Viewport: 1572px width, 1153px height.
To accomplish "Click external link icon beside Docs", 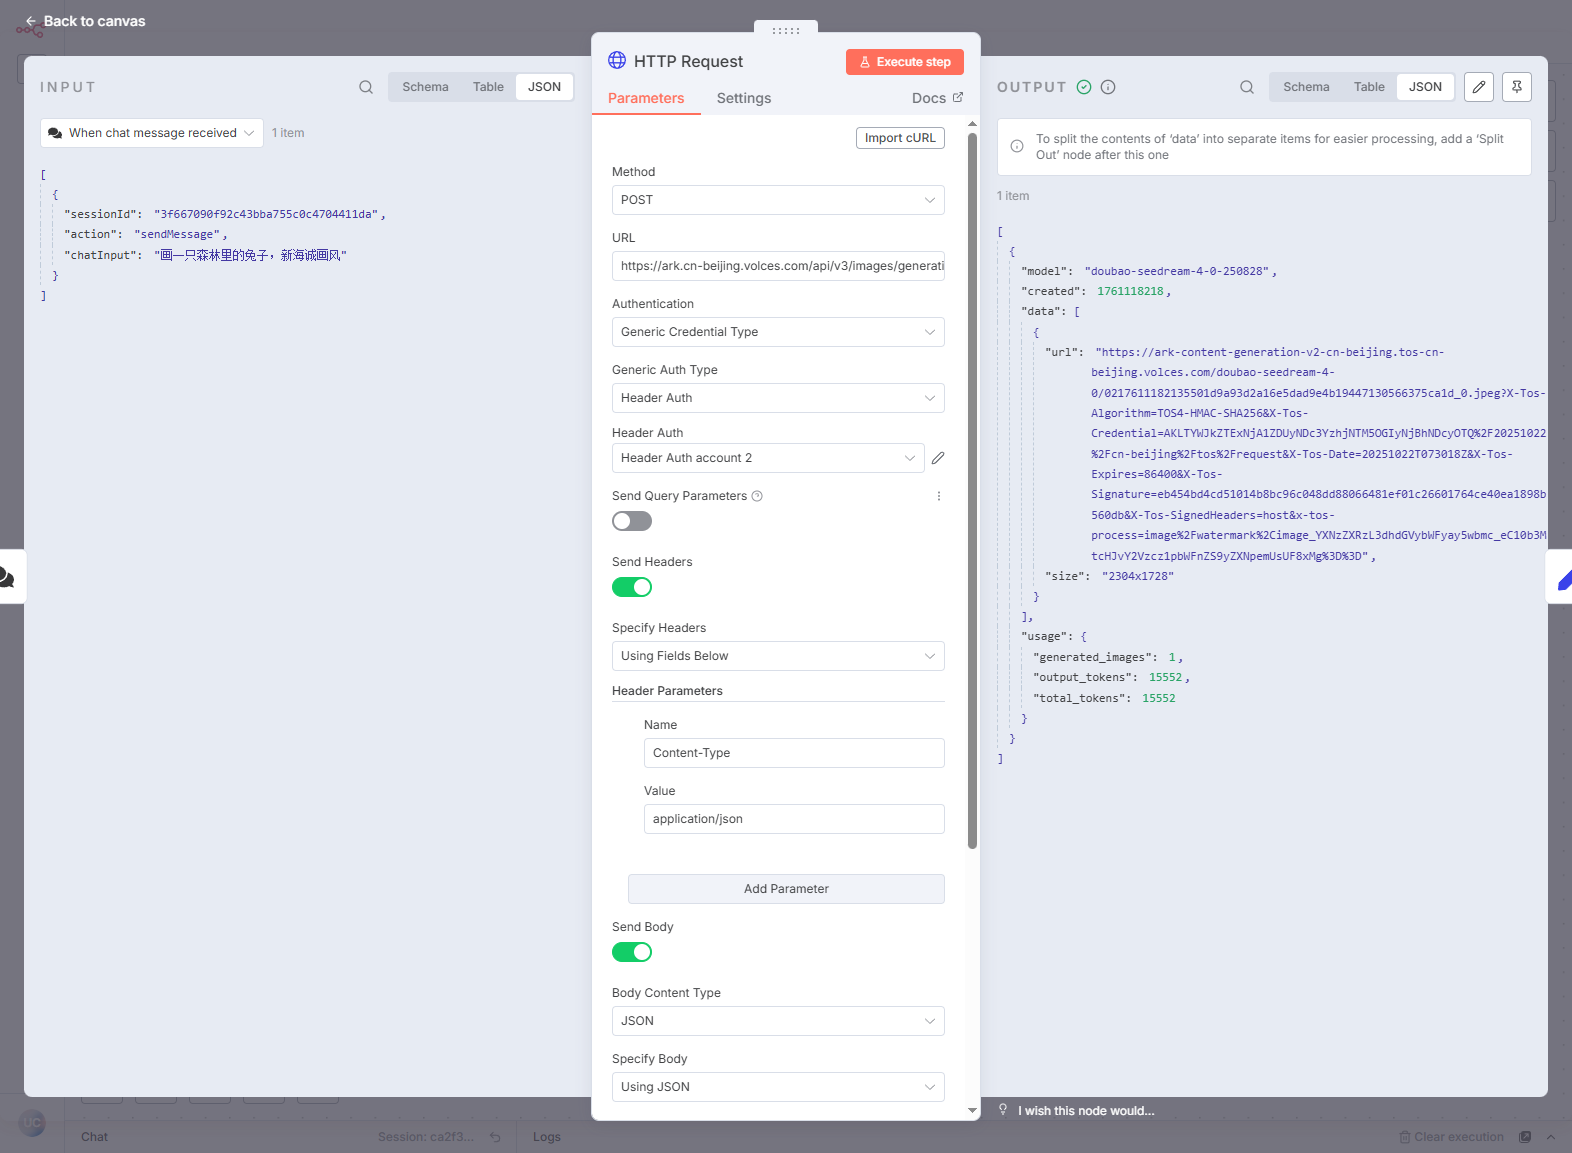I will 958,97.
